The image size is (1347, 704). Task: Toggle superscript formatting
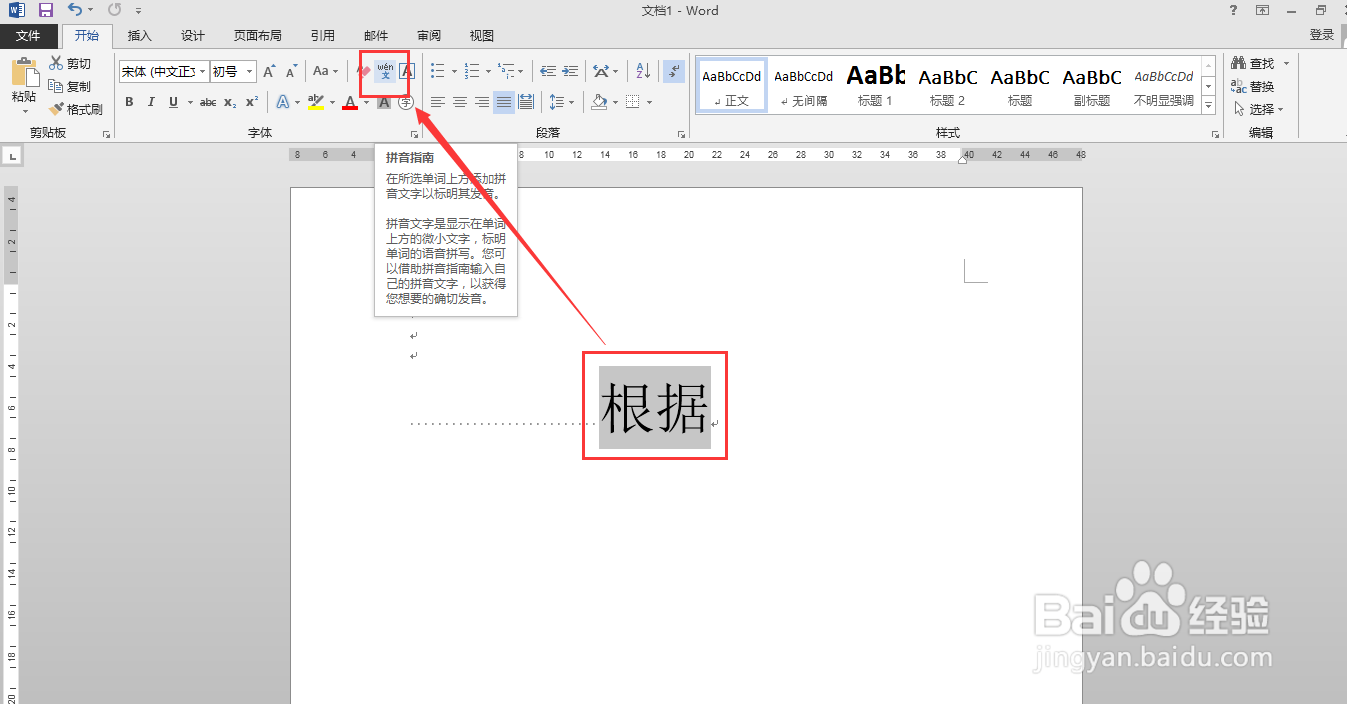tap(250, 102)
